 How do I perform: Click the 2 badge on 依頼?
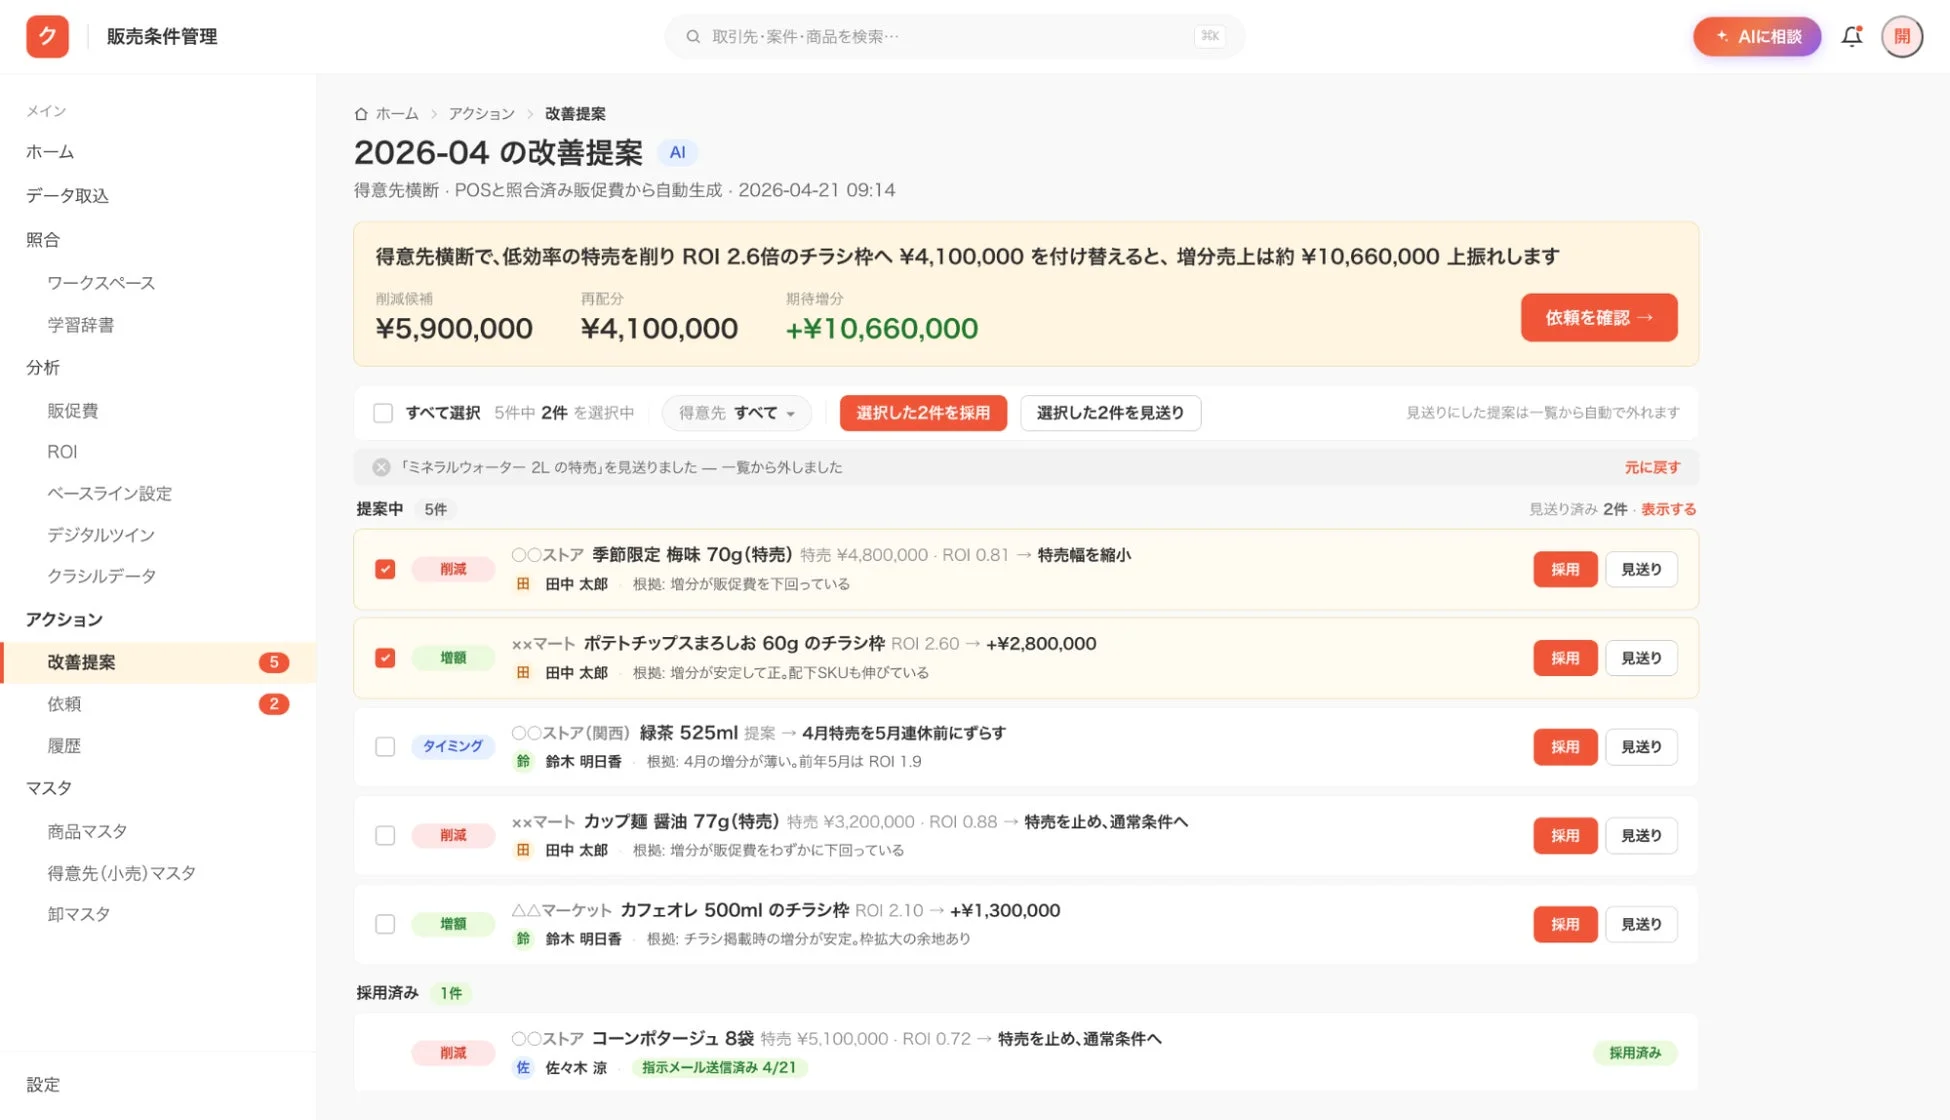point(273,704)
